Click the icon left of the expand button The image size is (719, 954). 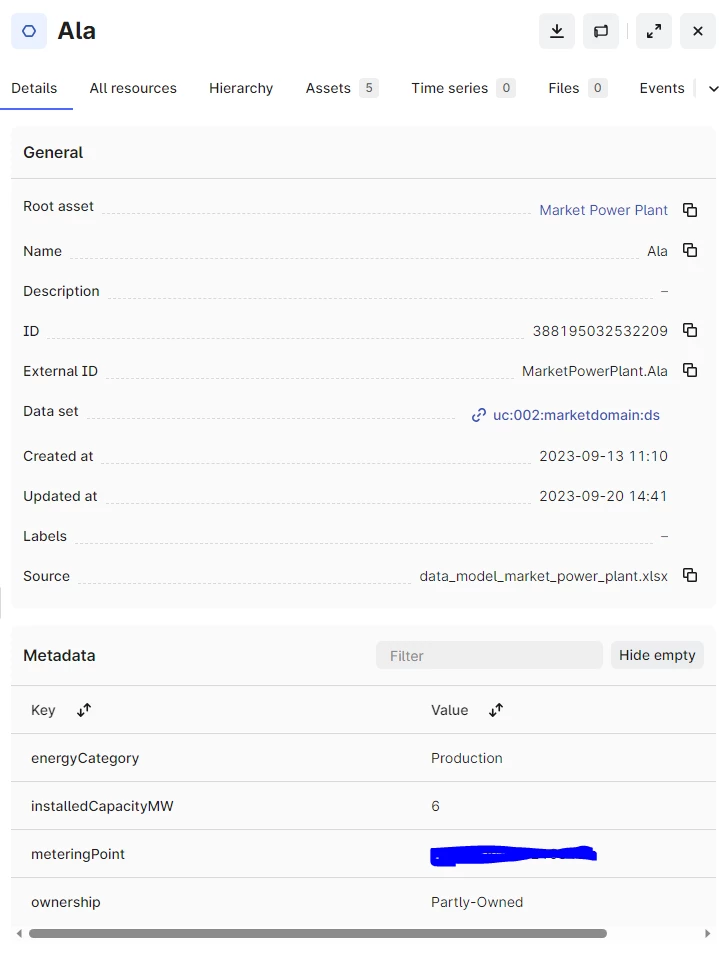[x=601, y=31]
